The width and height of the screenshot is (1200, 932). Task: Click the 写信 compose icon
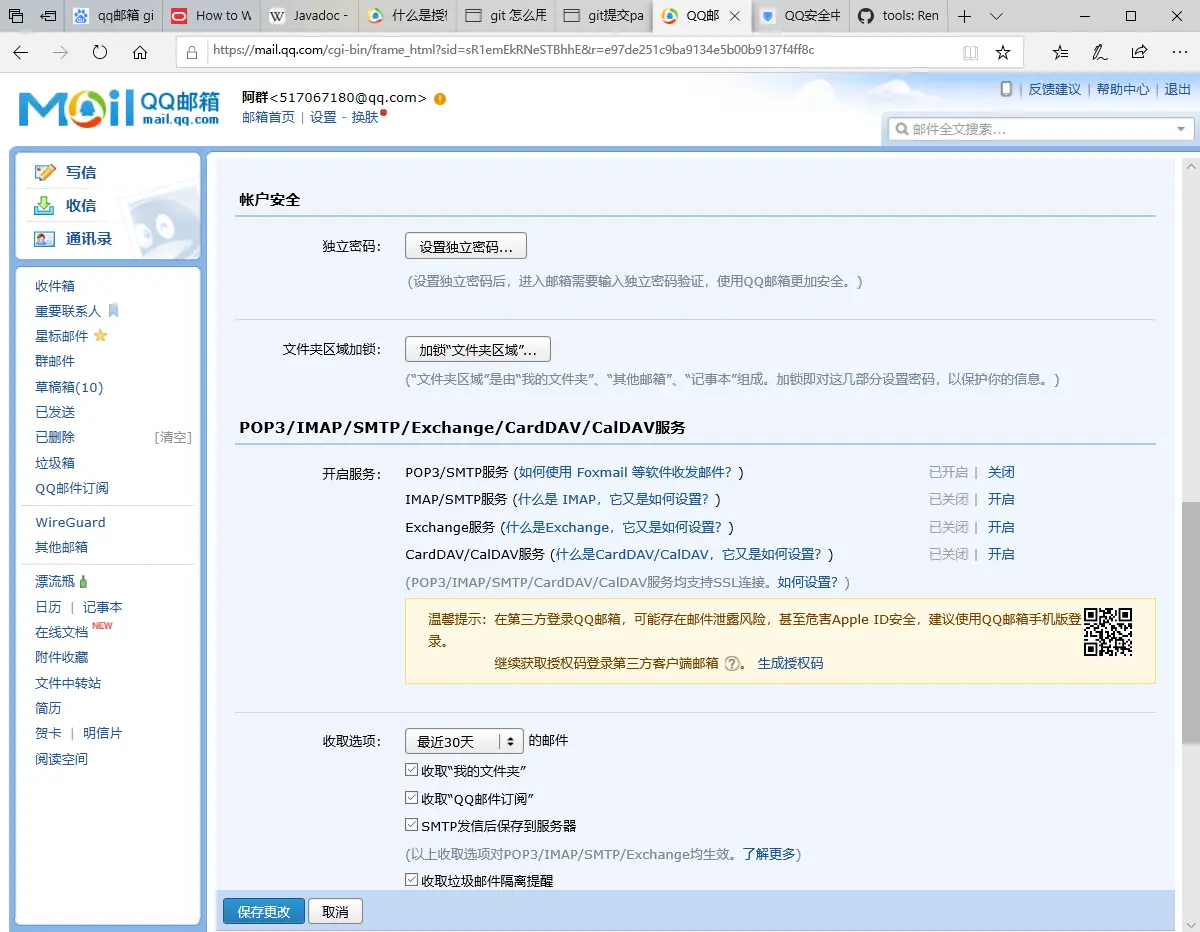pyautogui.click(x=45, y=172)
